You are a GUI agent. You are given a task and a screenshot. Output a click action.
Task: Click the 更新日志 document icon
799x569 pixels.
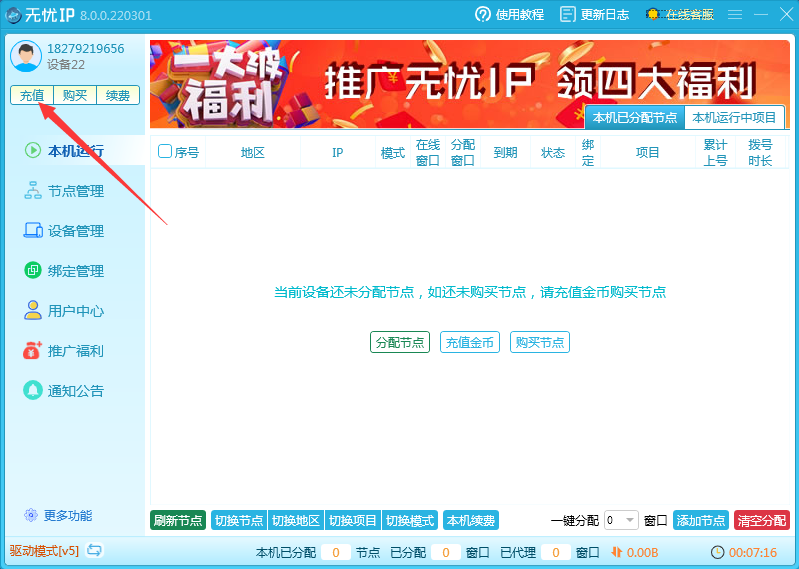567,14
